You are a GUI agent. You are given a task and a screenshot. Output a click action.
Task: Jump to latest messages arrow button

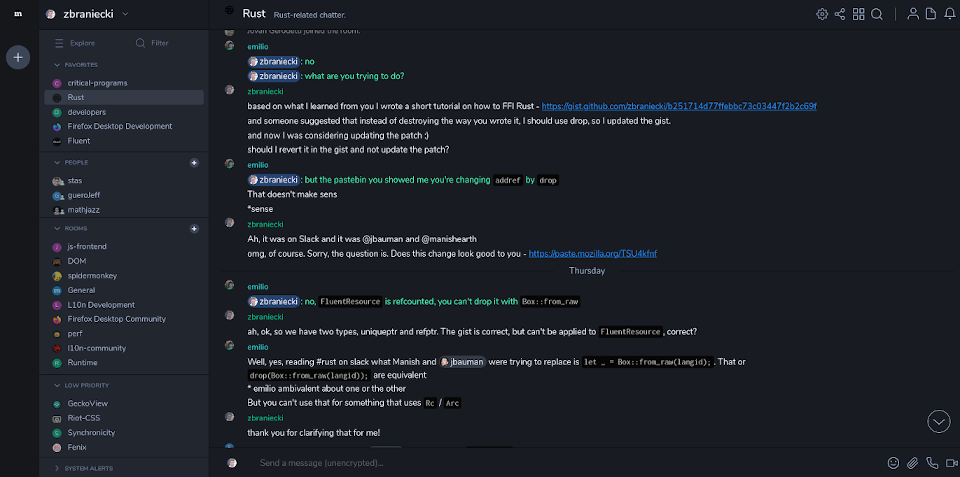click(938, 421)
